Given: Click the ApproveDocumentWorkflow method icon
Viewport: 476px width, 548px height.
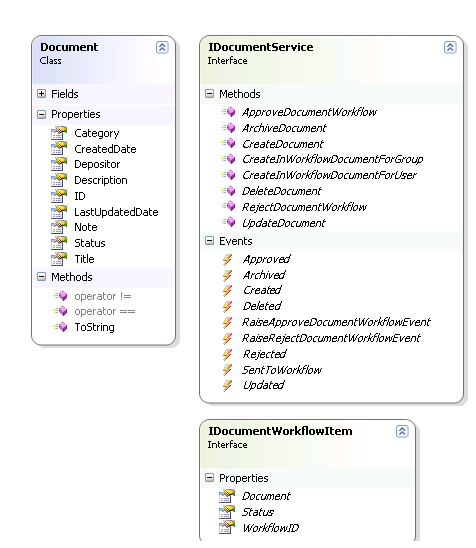Looking at the screenshot, I should (x=228, y=112).
